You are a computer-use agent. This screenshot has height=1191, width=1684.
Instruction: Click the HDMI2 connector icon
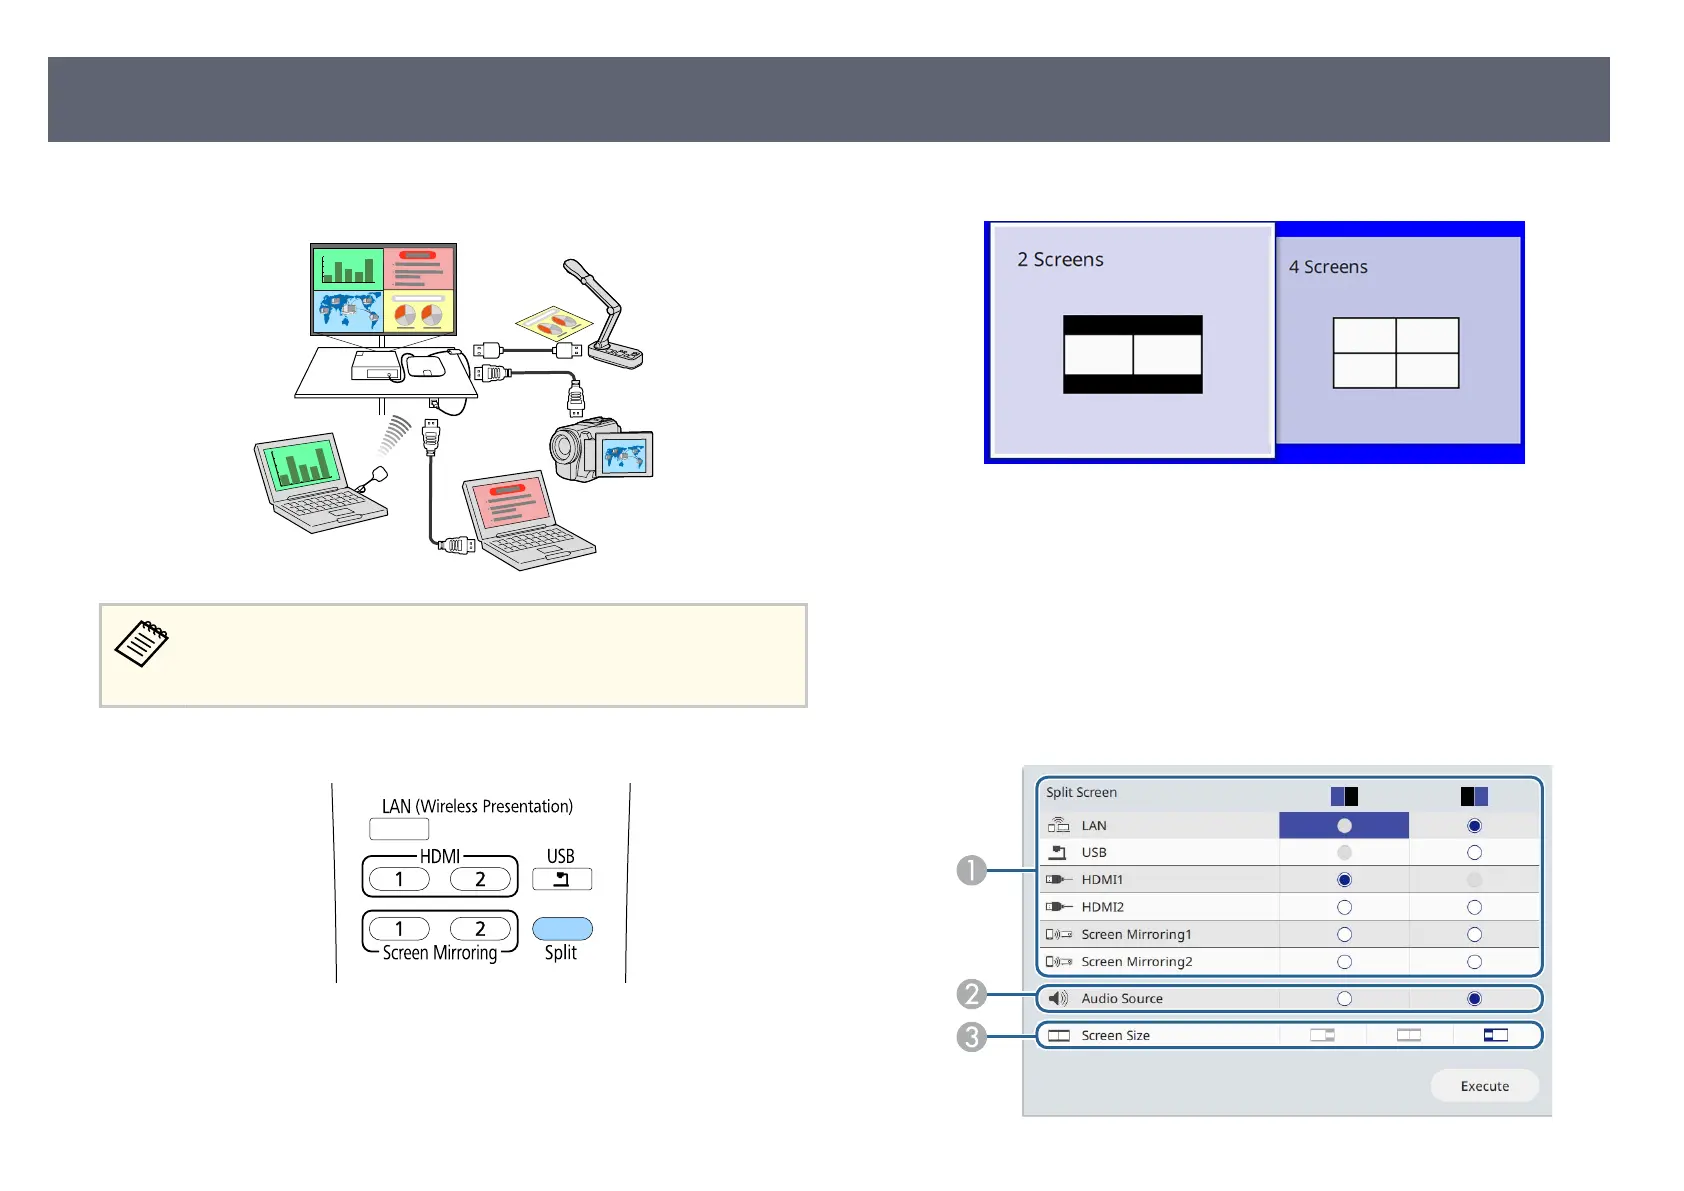1059,907
